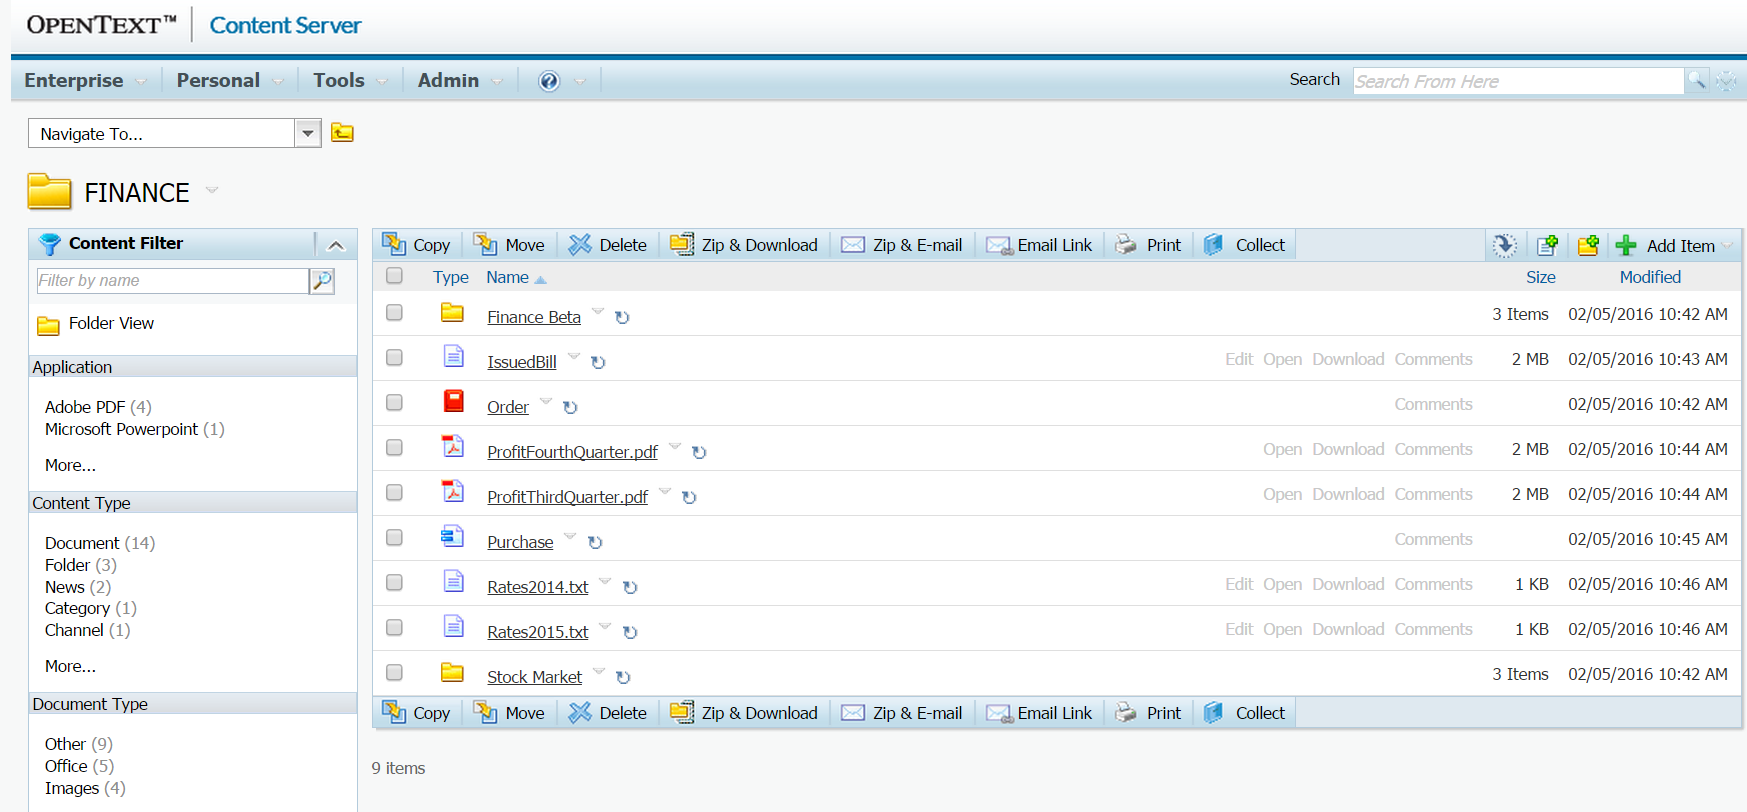Click the go-up-one-level folder icon
This screenshot has height=812, width=1747.
coord(342,133)
